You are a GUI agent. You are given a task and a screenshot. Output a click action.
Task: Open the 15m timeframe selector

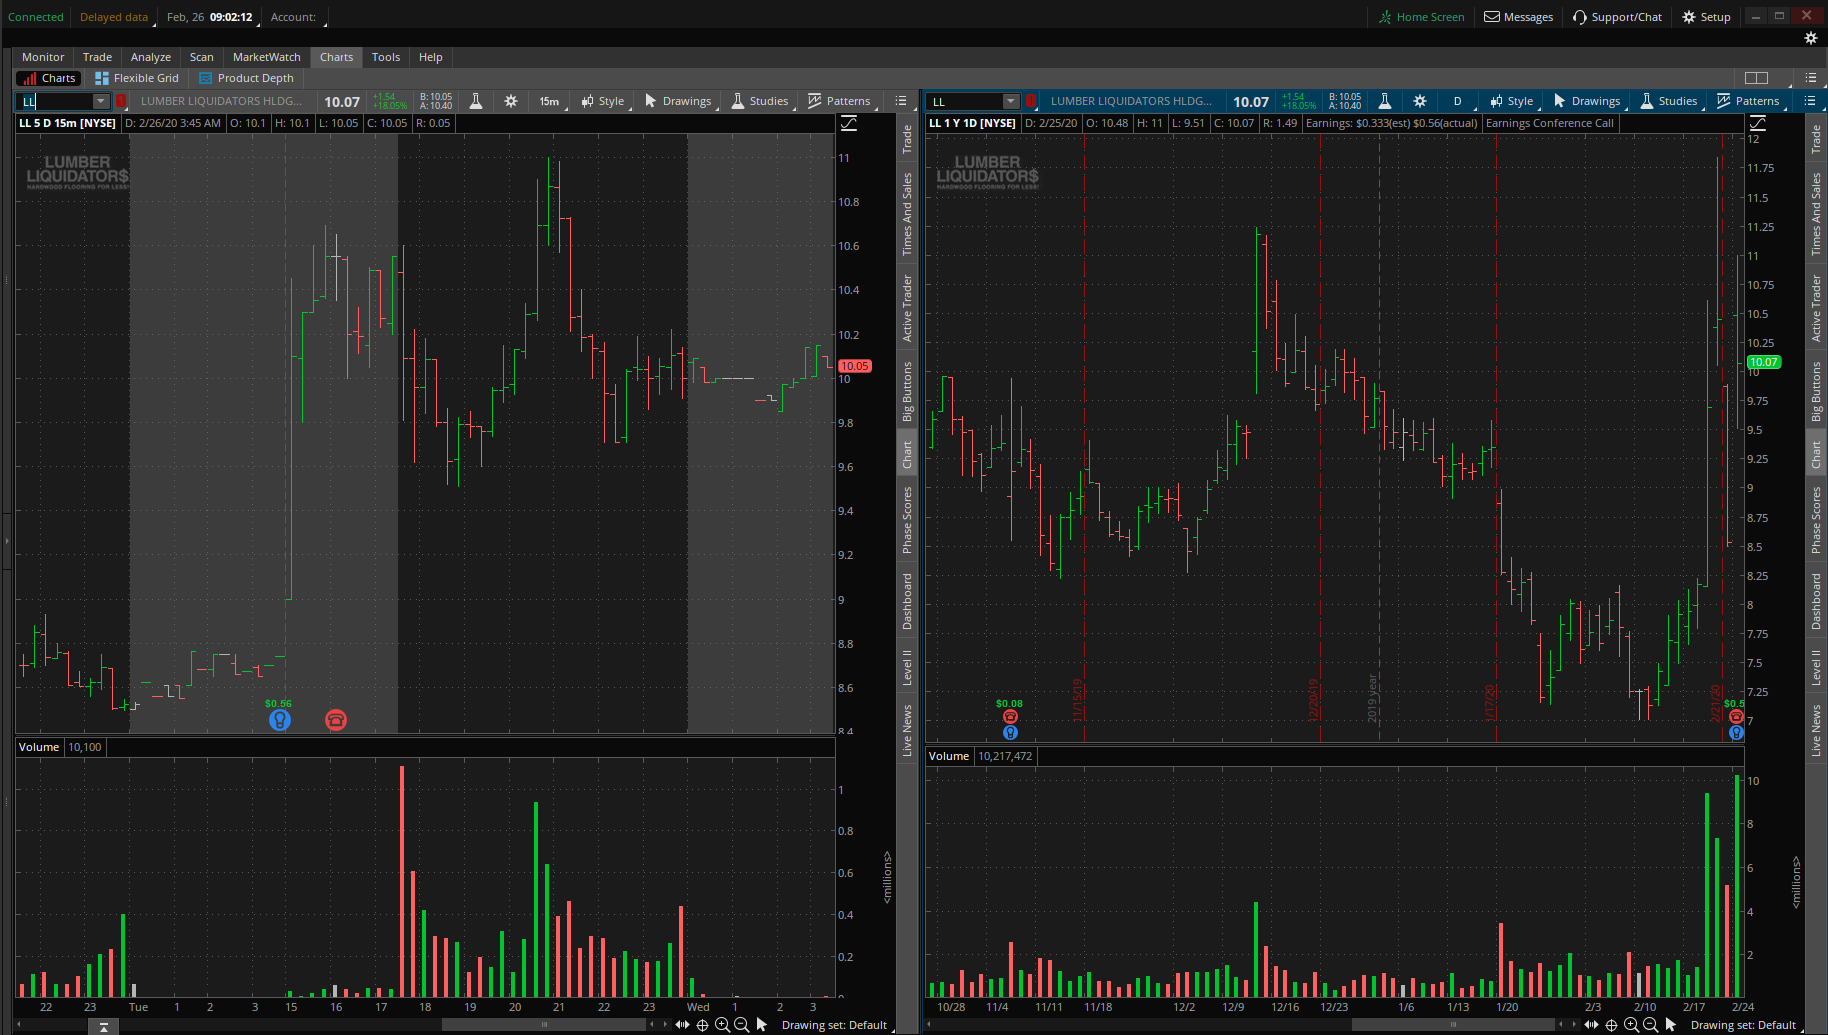(550, 101)
